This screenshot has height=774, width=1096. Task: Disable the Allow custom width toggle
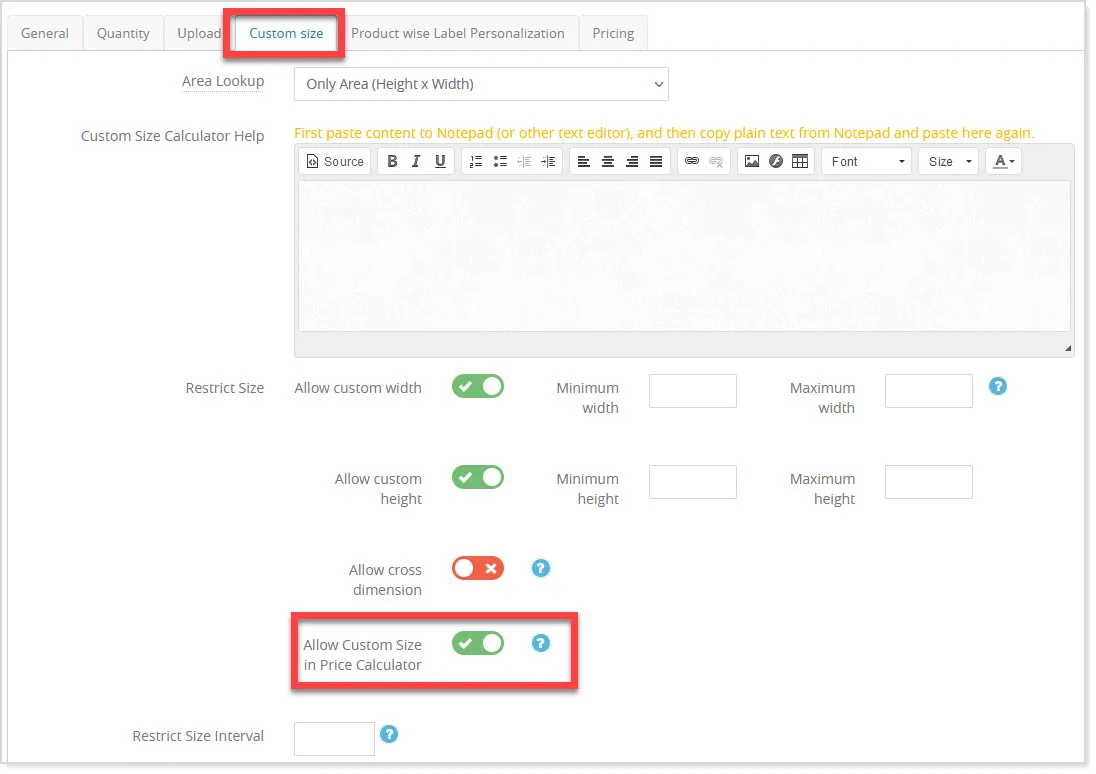[478, 386]
